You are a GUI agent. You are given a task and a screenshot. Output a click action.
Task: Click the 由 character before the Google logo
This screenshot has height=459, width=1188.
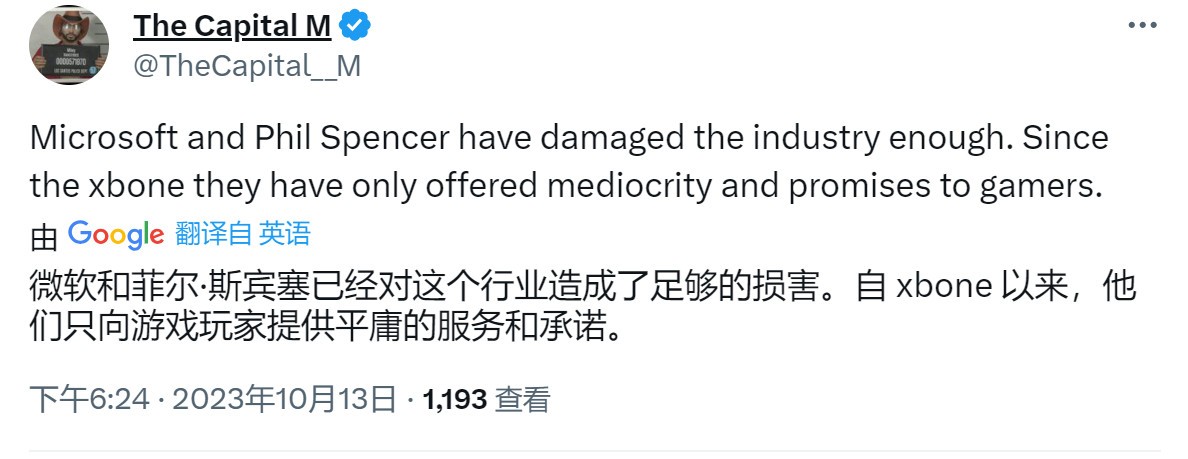[x=44, y=237]
